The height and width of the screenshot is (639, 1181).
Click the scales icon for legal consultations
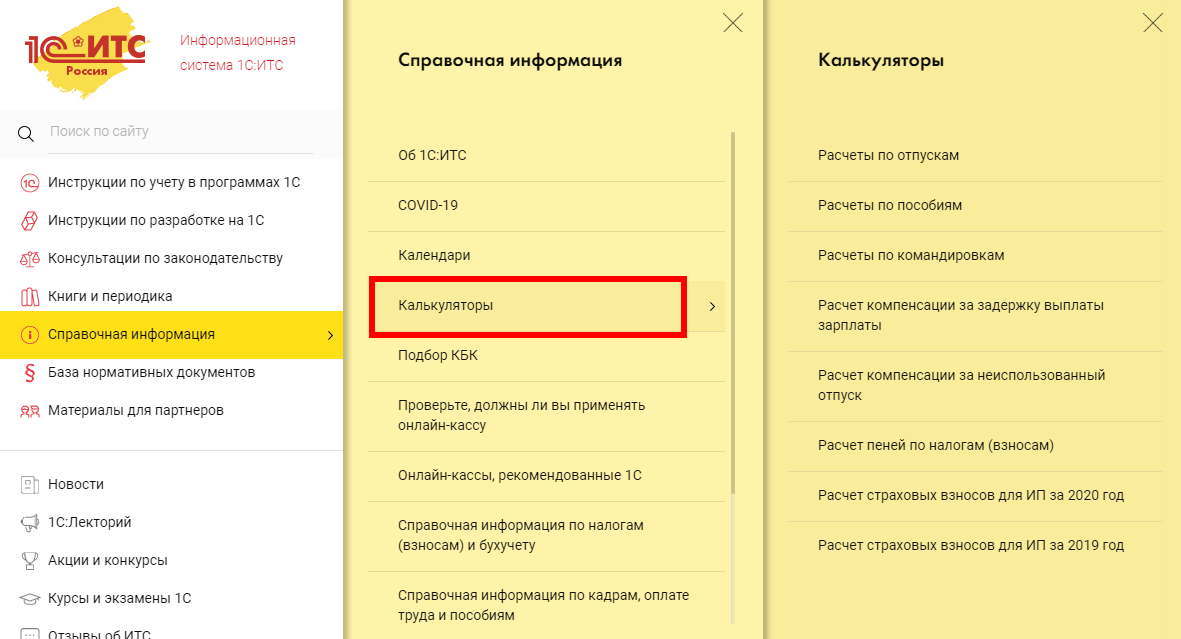pos(29,258)
